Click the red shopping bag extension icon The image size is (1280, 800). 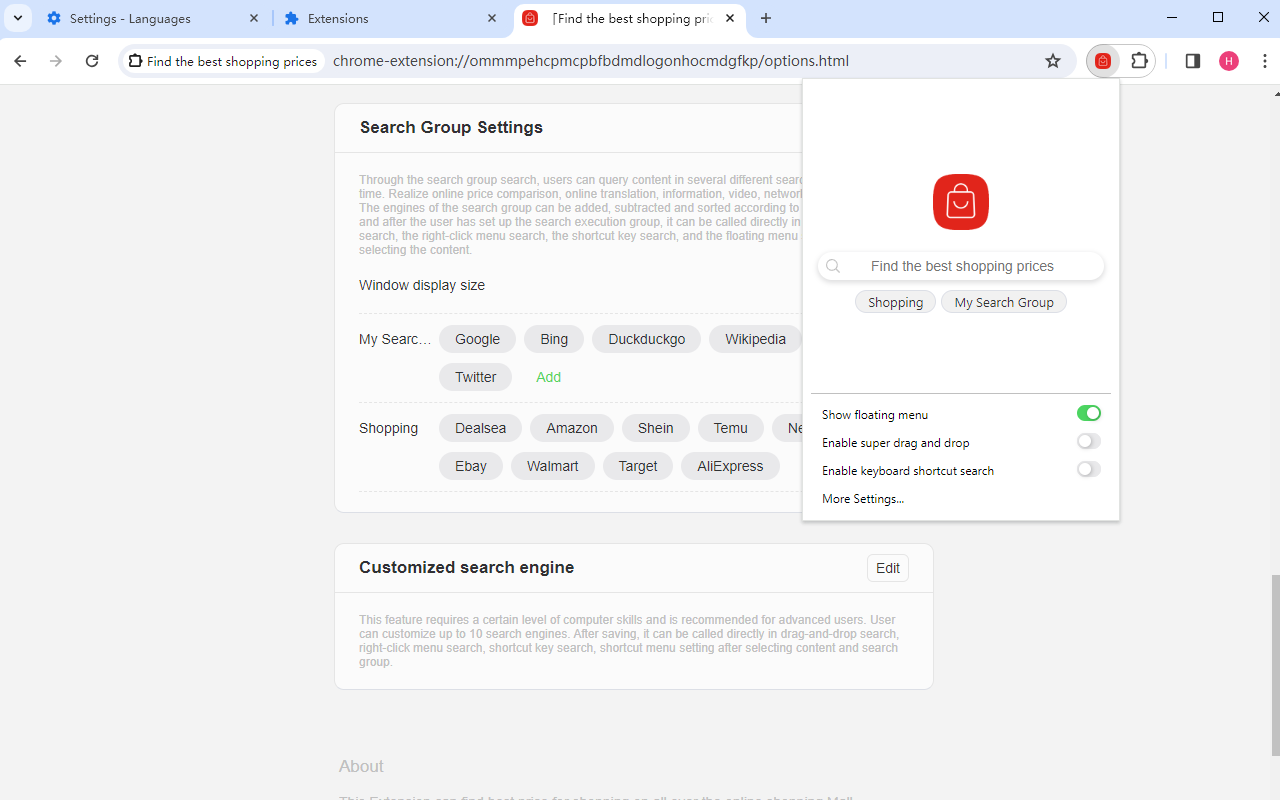tap(1103, 61)
